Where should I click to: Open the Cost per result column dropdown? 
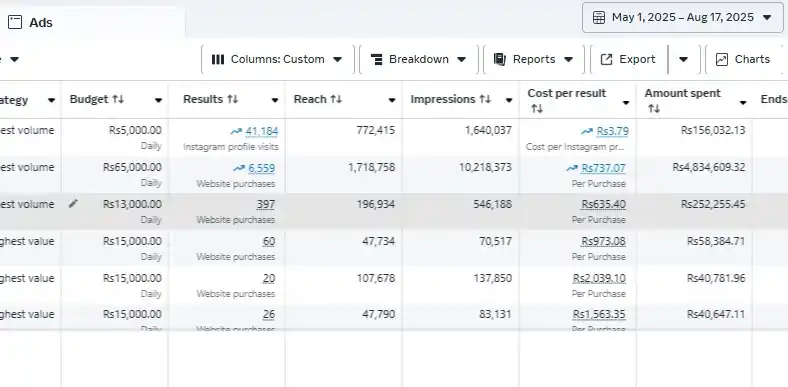(x=626, y=103)
